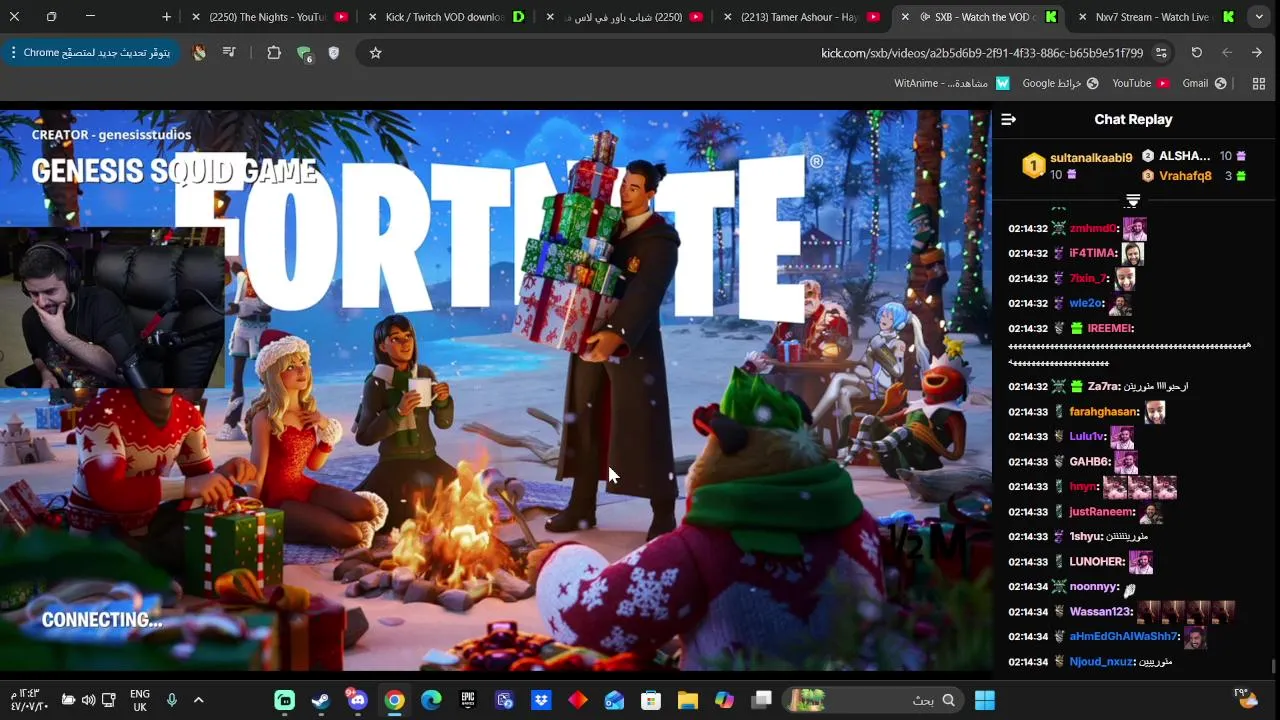Screen dimensions: 1280x720
Task: Collapse the Chat Replay panel icon
Action: tap(1008, 119)
